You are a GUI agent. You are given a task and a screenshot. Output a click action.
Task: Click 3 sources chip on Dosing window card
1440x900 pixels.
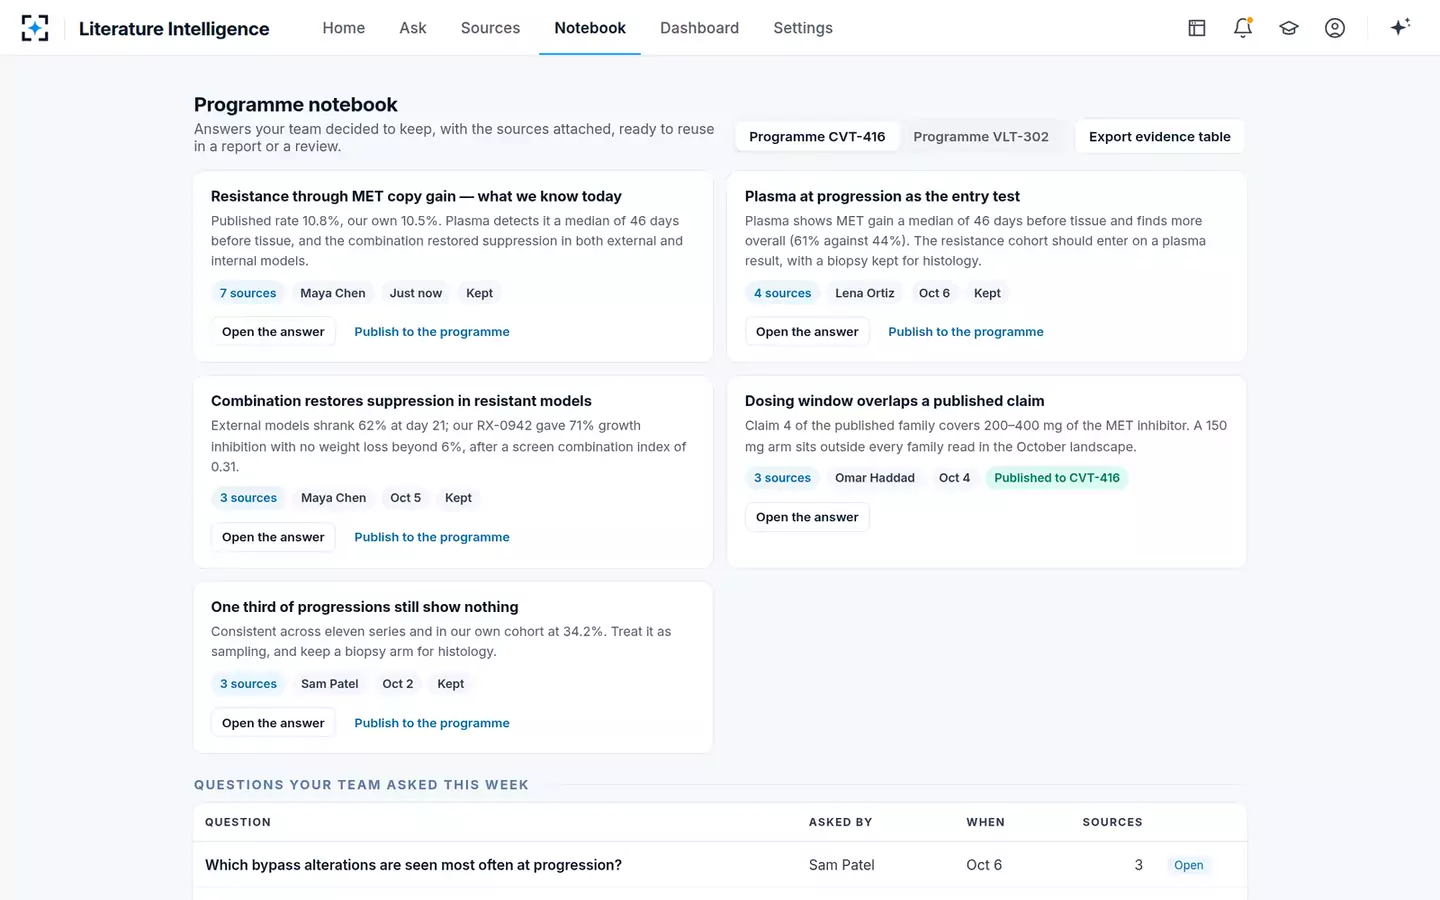tap(782, 478)
